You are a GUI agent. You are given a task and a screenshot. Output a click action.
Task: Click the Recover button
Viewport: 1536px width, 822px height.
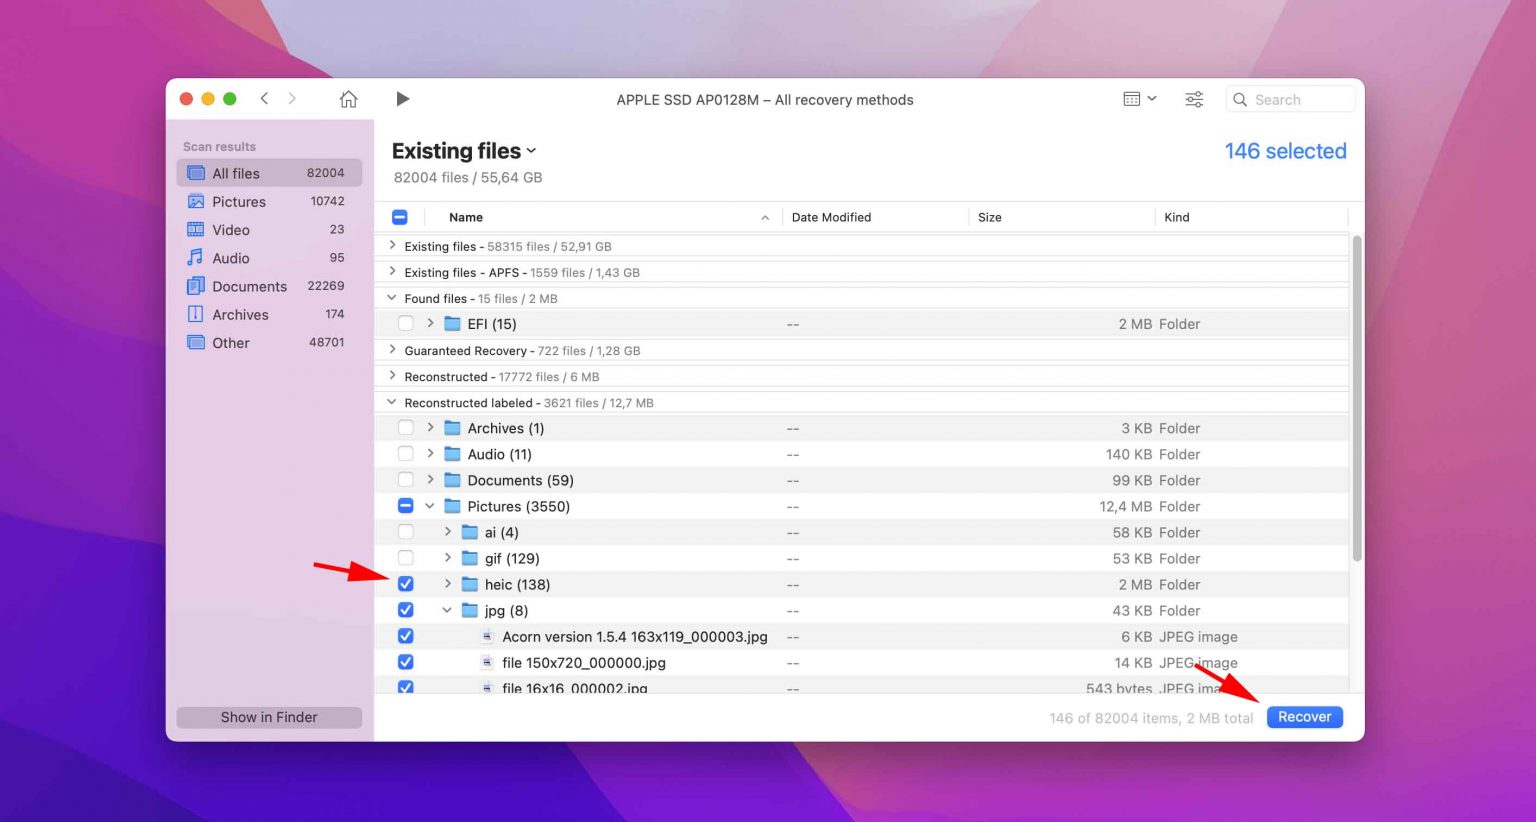[x=1304, y=717]
